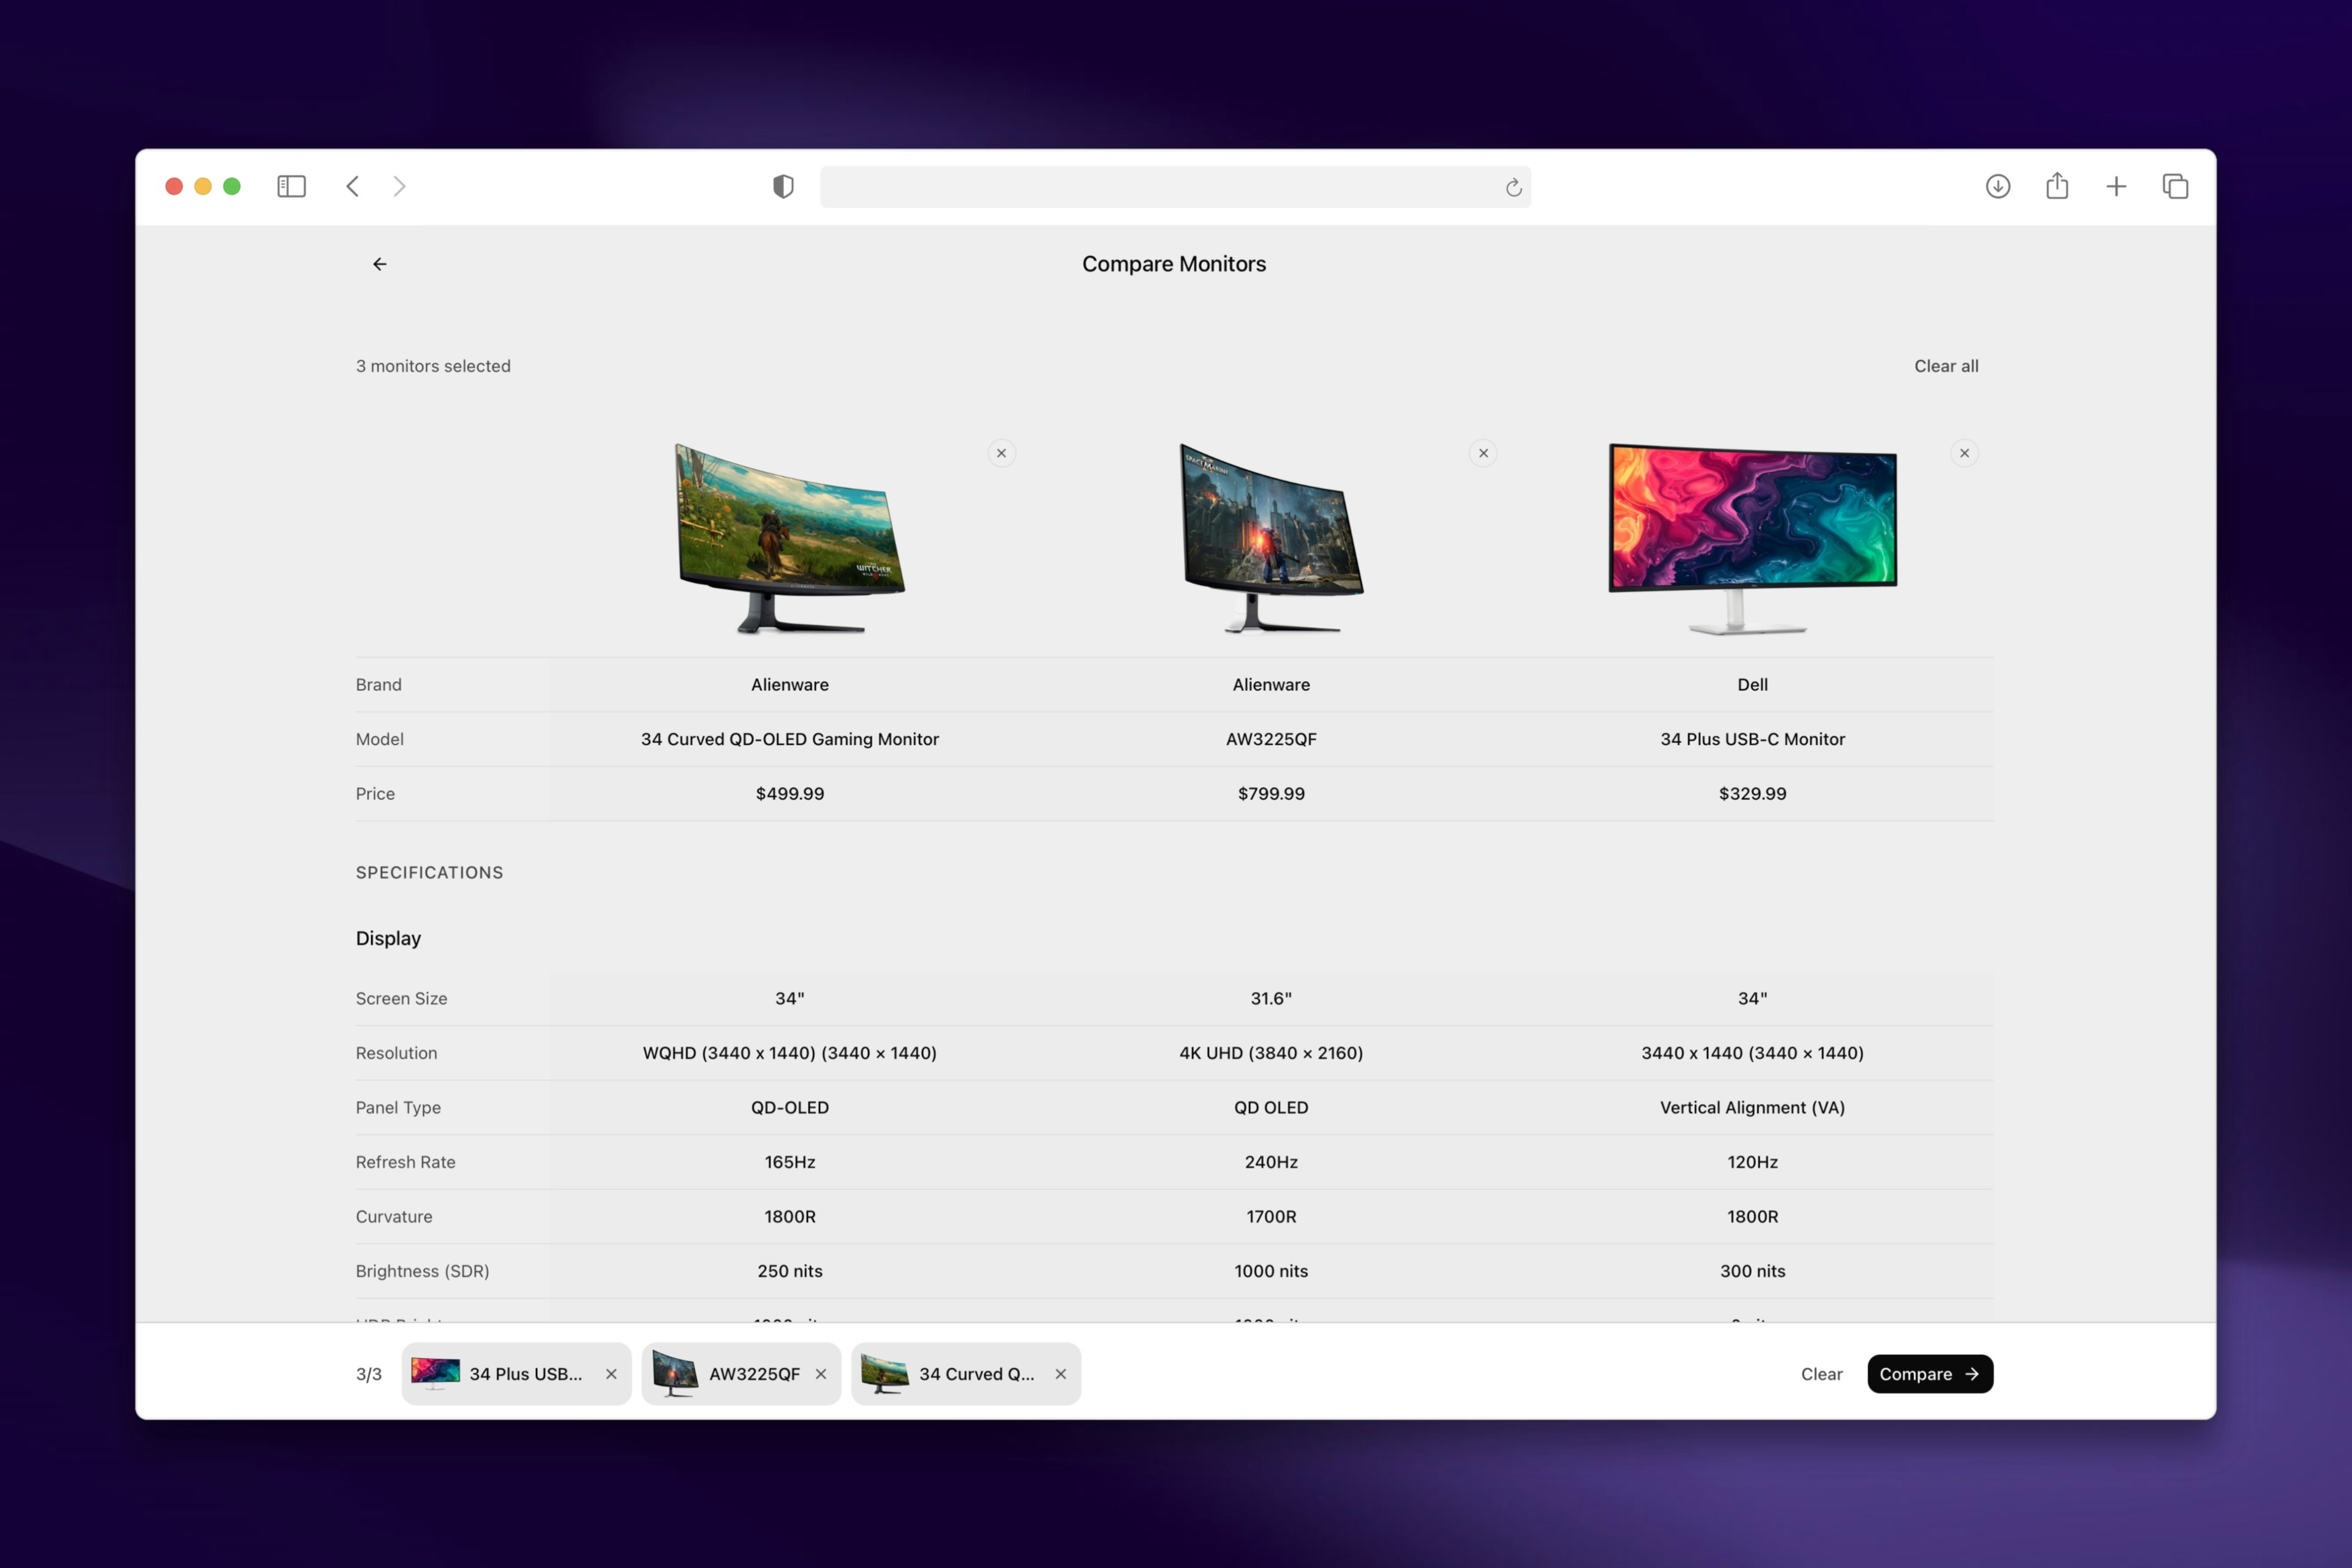Image resolution: width=2352 pixels, height=1568 pixels.
Task: Reload the page using the refresh icon
Action: [1512, 187]
